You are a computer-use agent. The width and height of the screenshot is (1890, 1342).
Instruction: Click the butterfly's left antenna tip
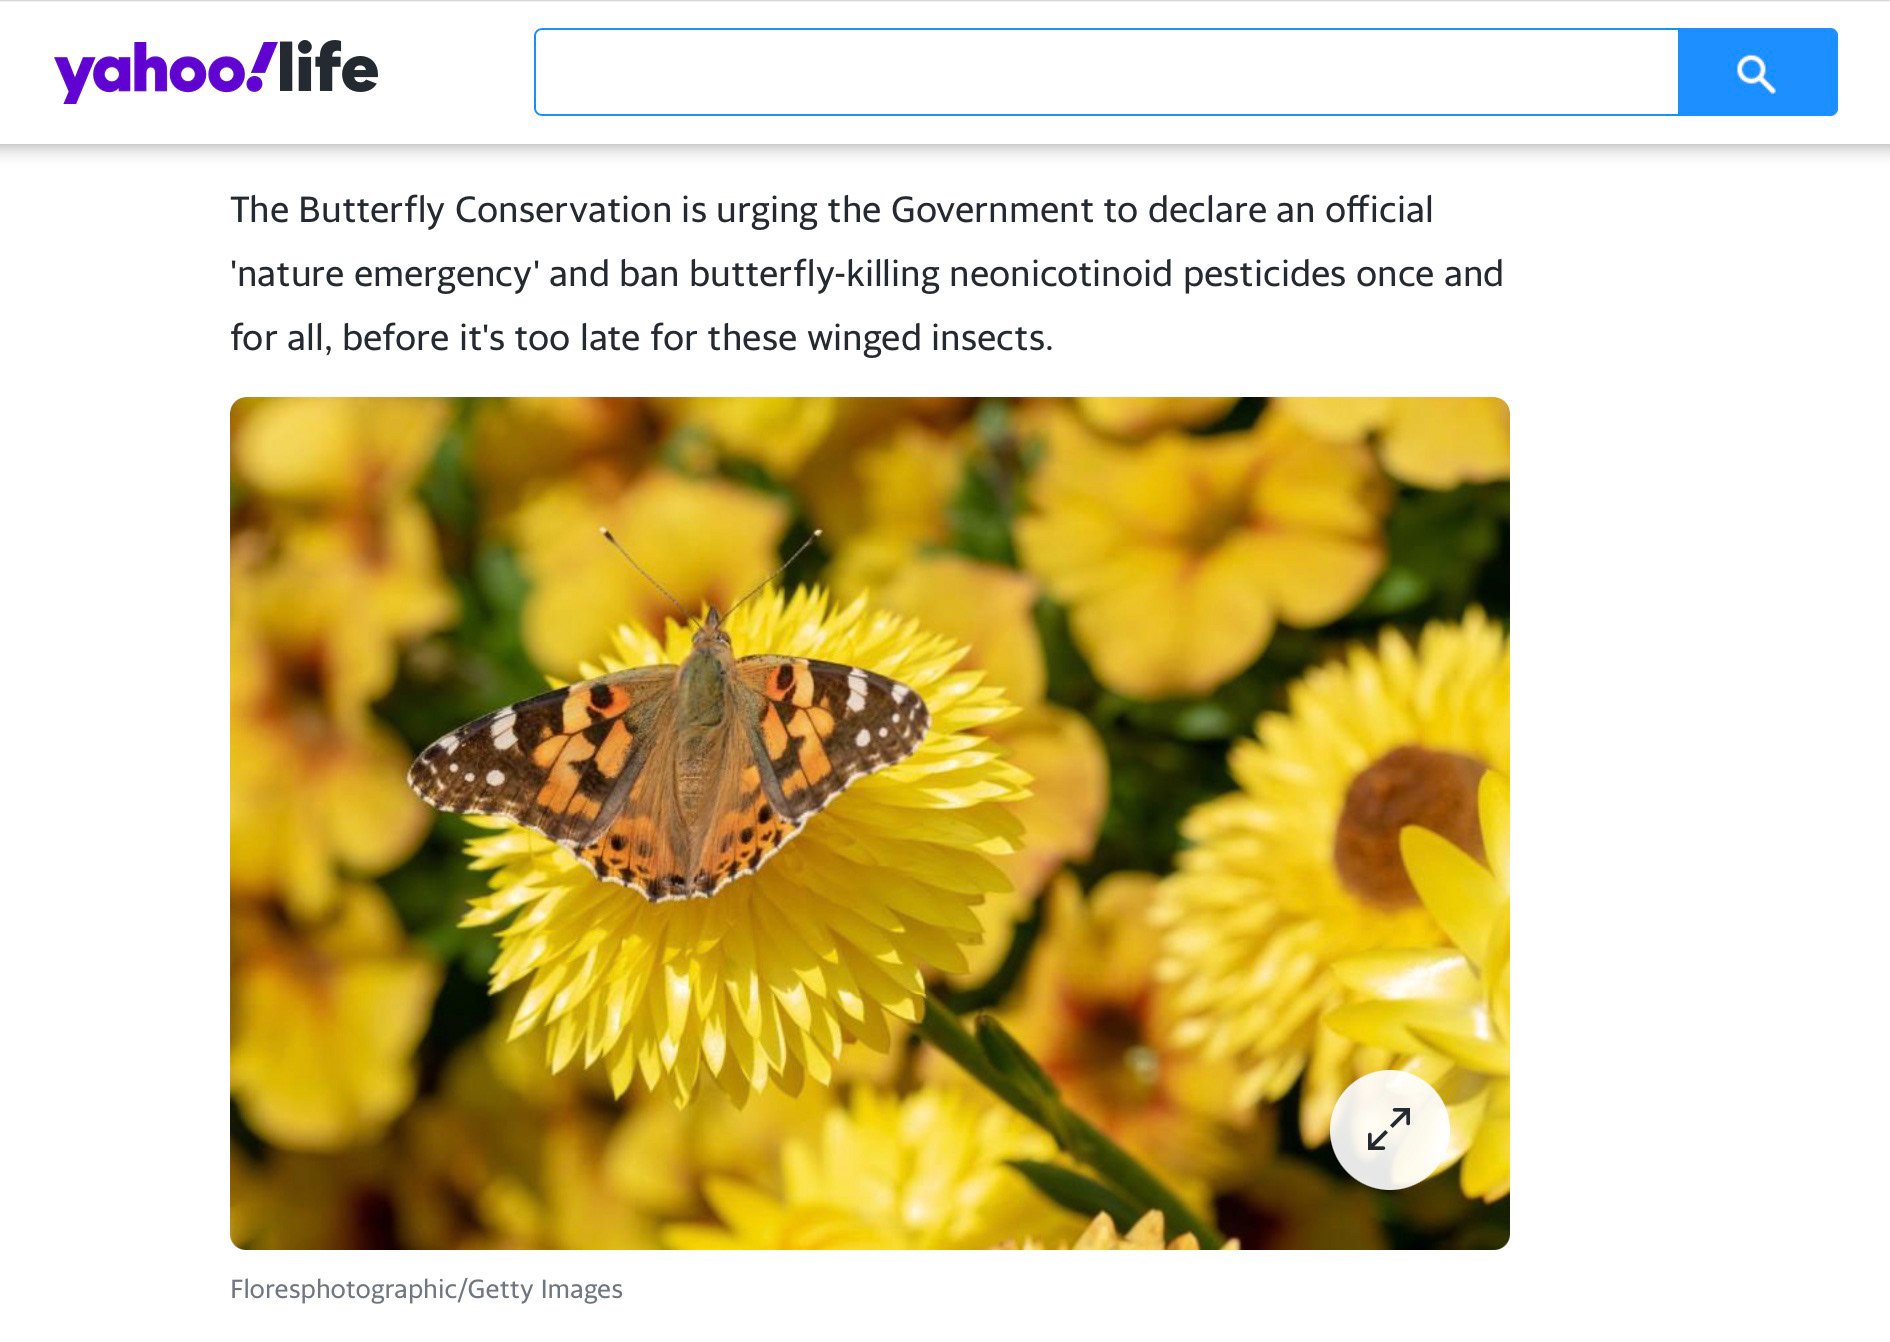point(604,531)
